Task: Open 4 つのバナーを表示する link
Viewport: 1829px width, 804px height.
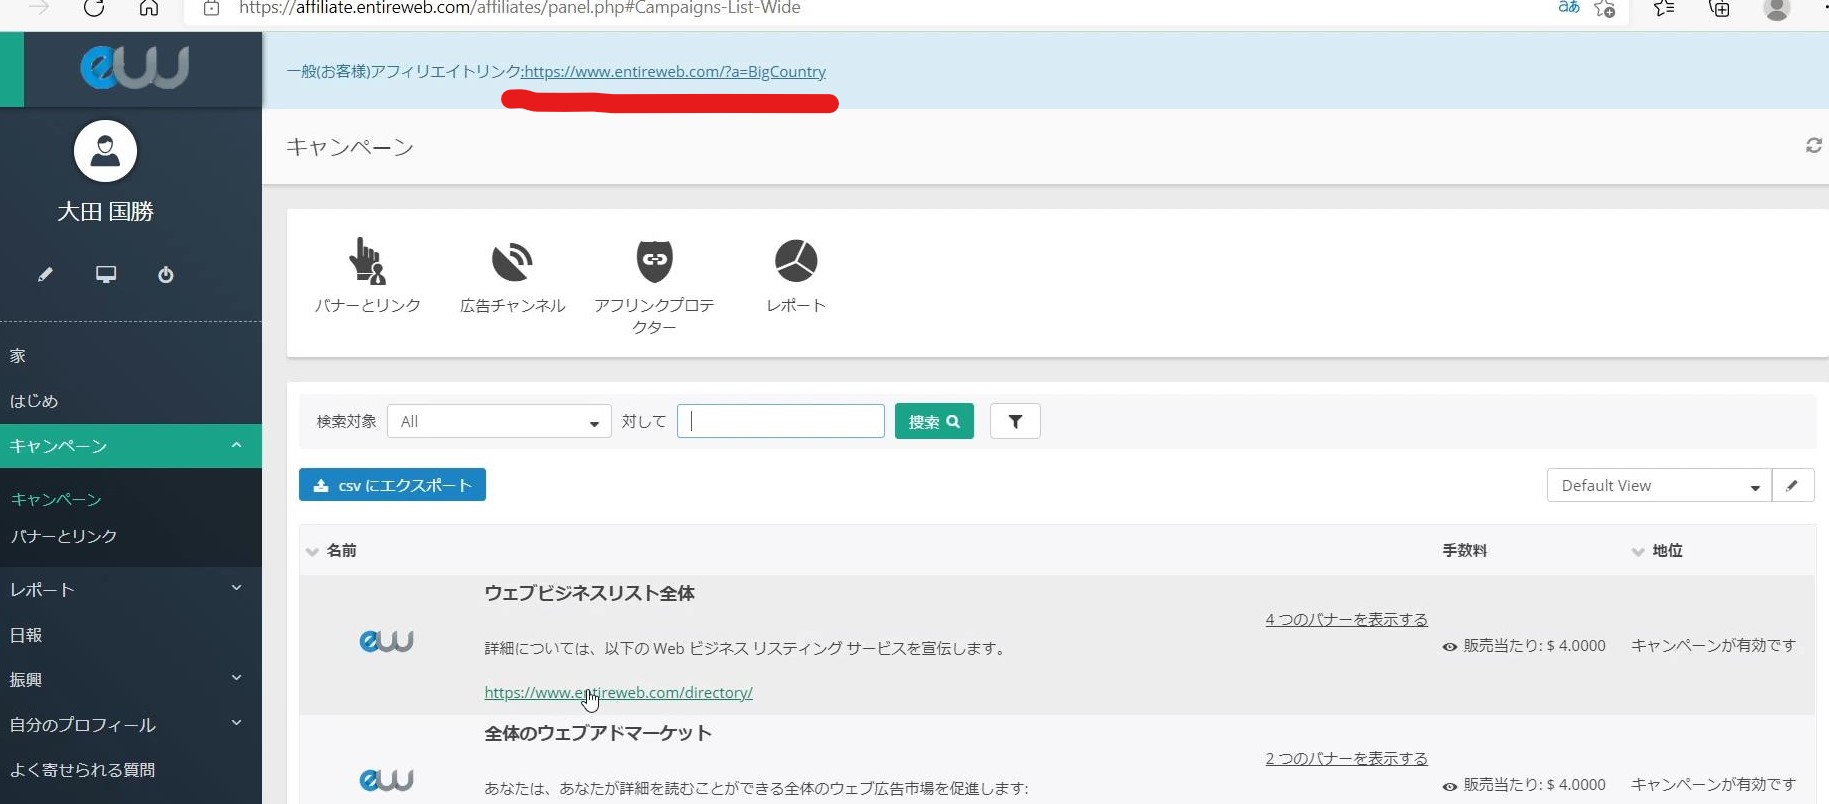Action: pos(1346,619)
